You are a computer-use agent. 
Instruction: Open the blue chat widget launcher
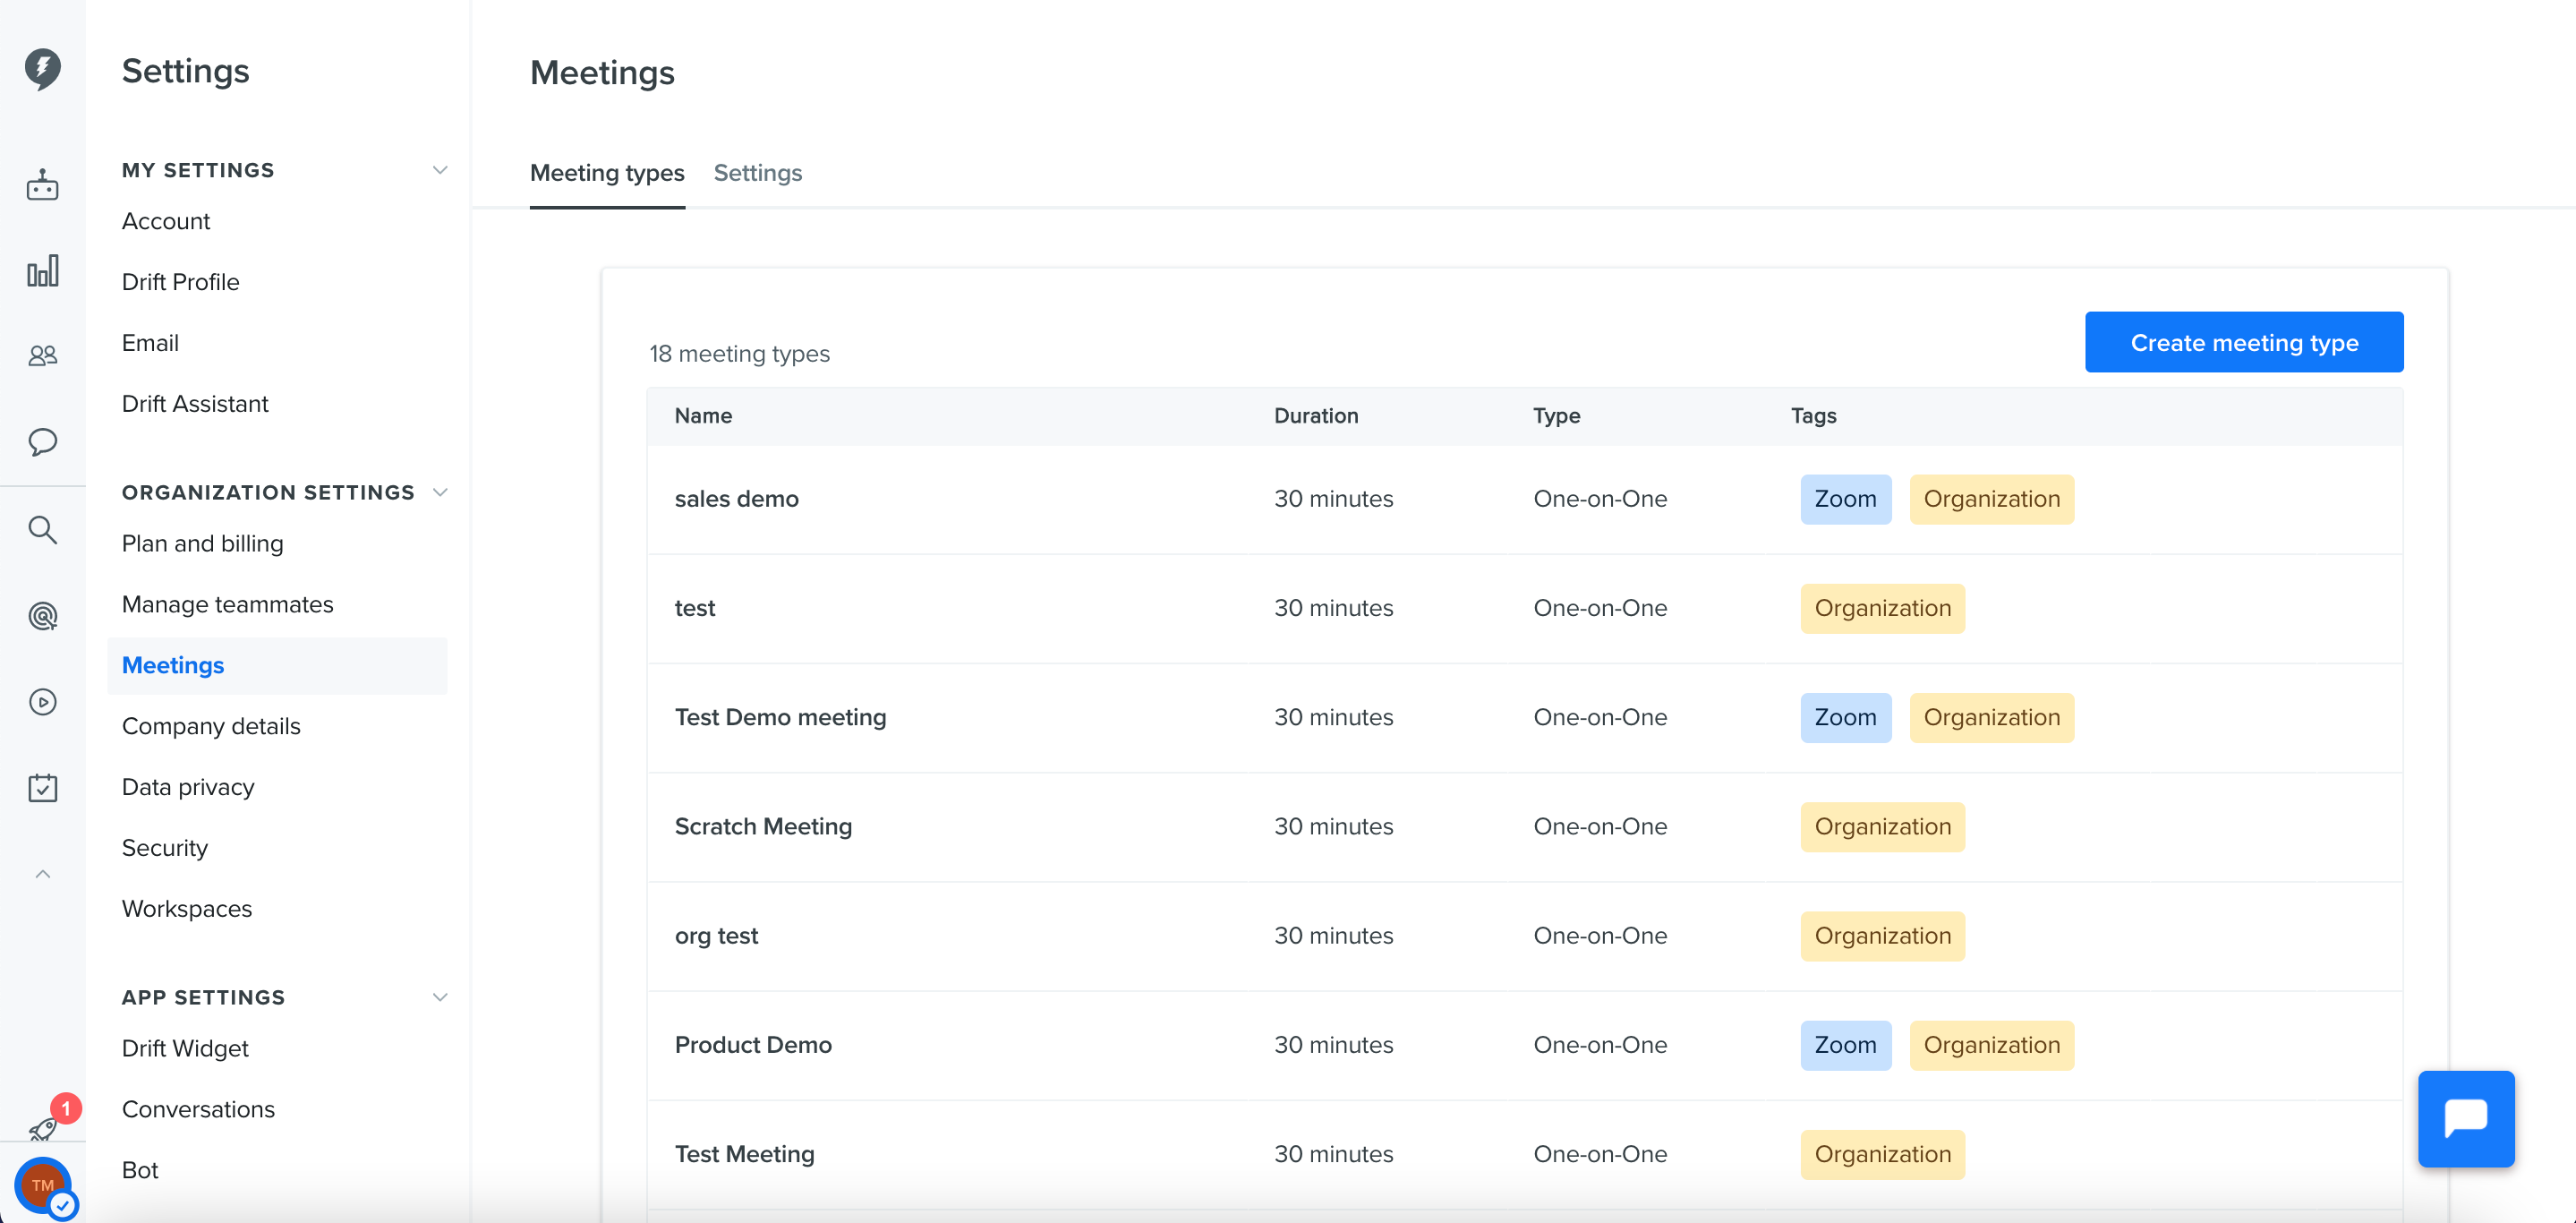pyautogui.click(x=2465, y=1118)
